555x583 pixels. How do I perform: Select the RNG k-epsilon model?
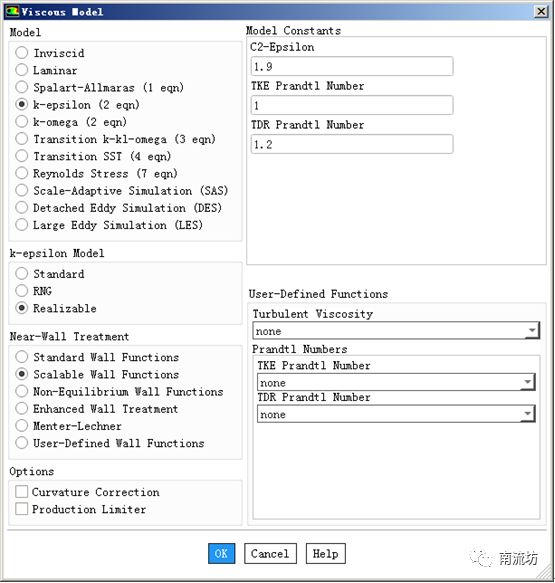pos(22,291)
